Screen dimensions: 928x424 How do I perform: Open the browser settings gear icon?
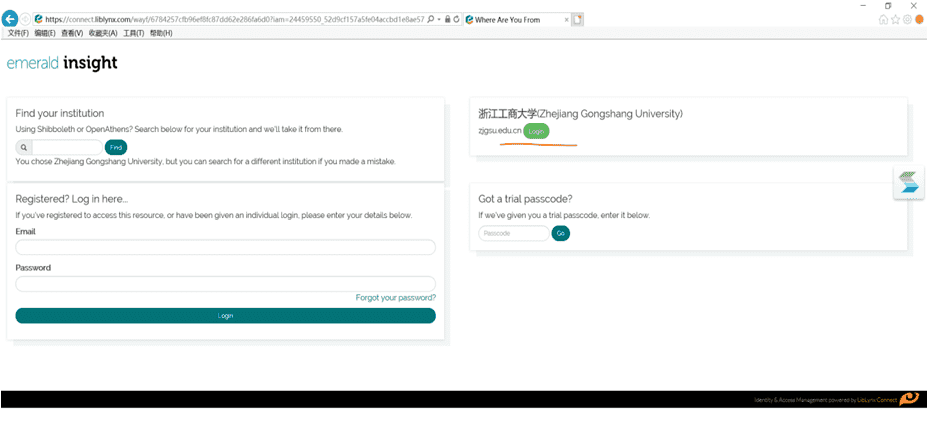click(x=907, y=19)
